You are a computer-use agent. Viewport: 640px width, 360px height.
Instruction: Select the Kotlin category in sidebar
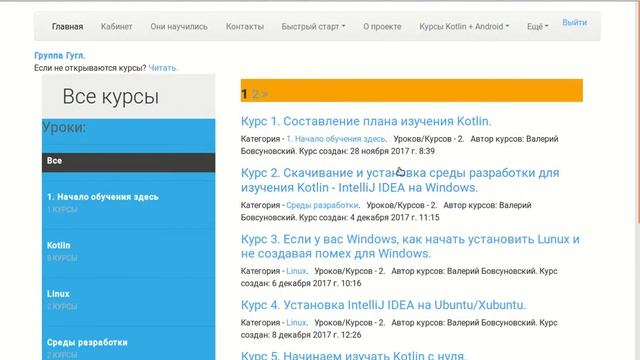58,245
